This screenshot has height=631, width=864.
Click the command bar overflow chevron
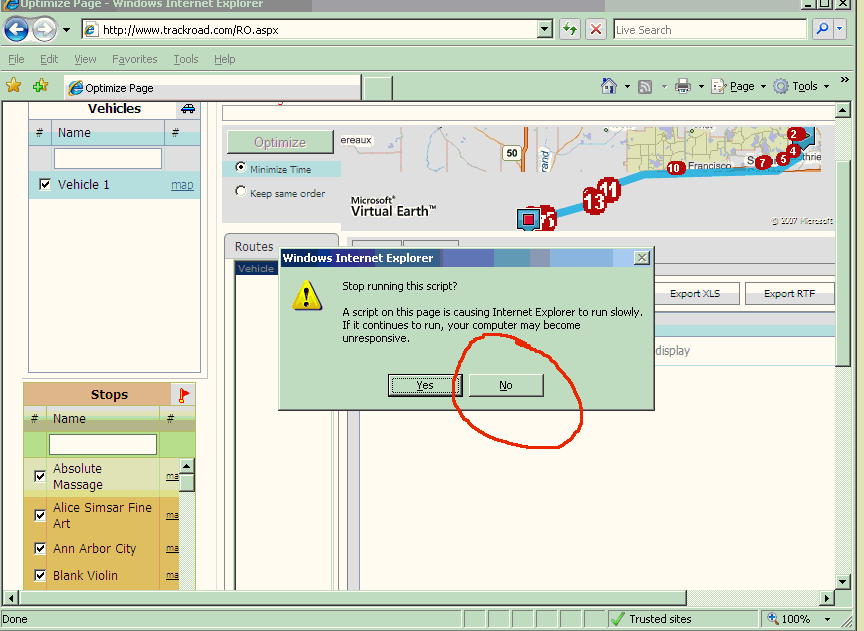point(845,80)
